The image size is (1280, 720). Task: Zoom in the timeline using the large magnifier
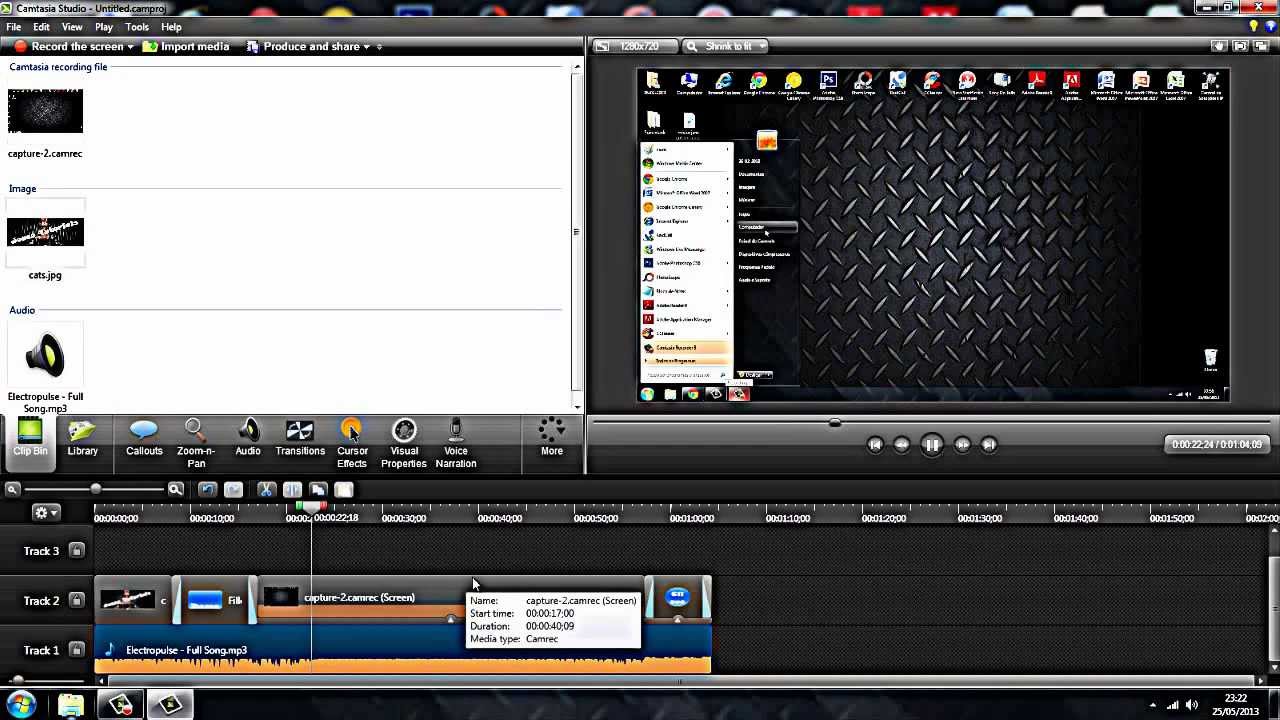pyautogui.click(x=176, y=489)
